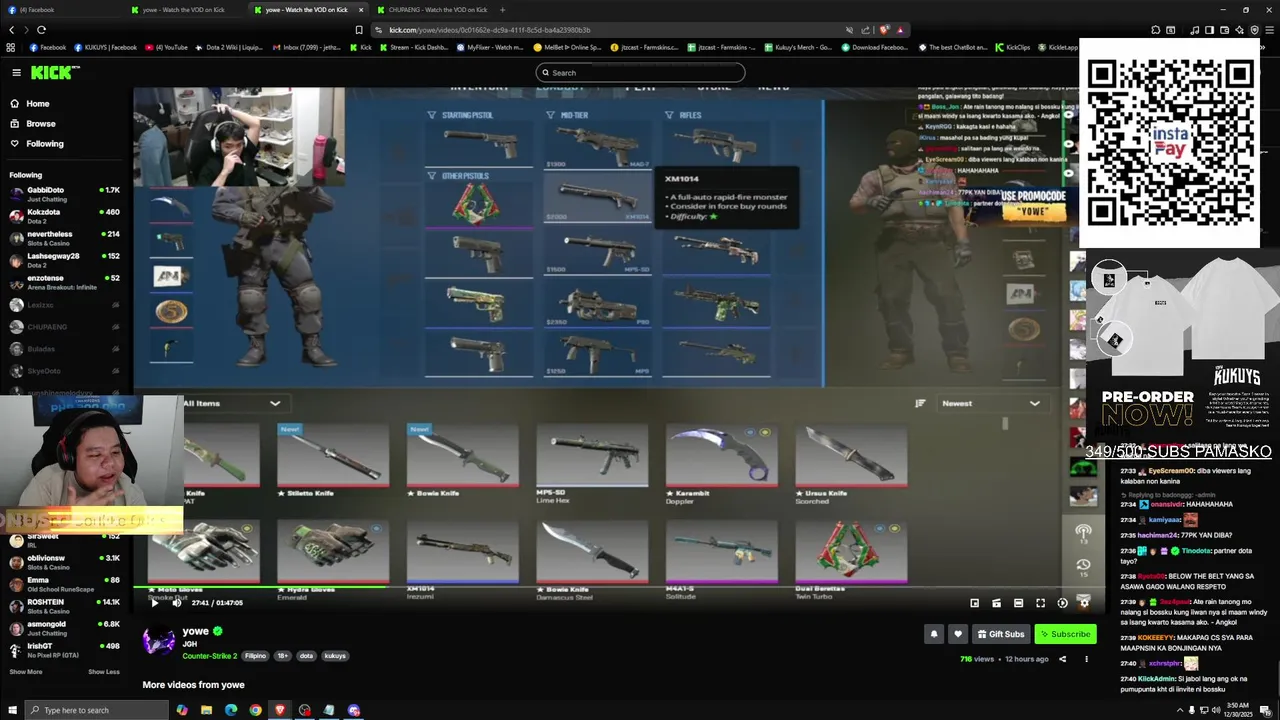Enter fullscreen mode on the player

1040,603
